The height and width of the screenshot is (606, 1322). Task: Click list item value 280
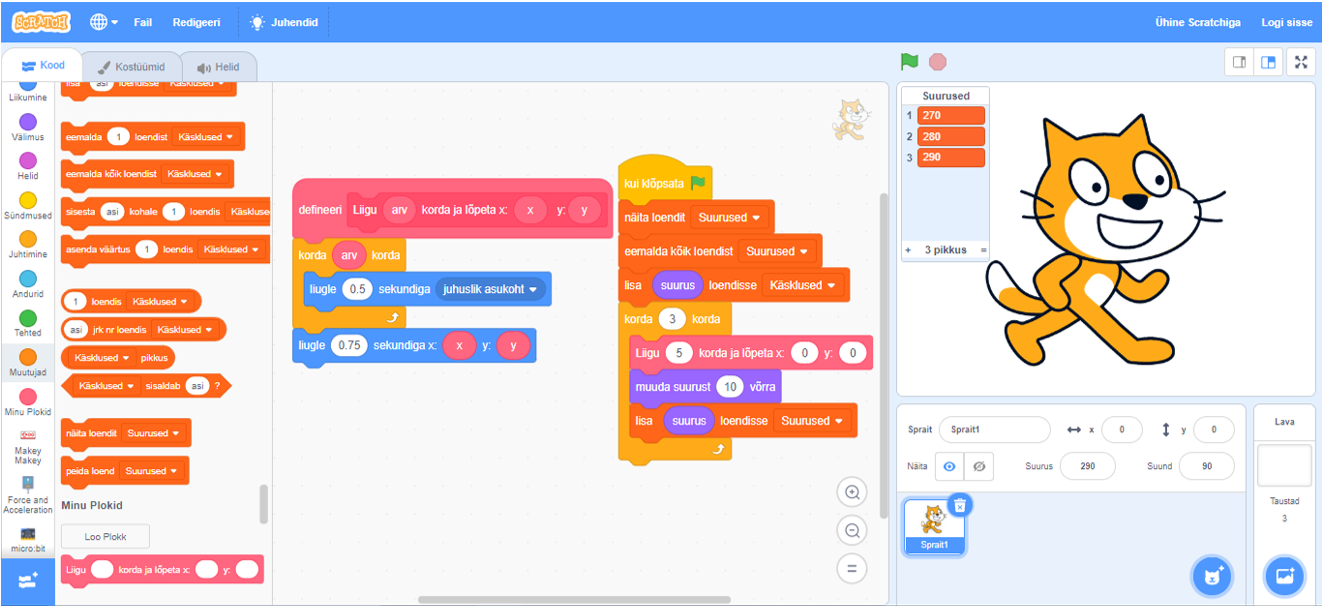coord(951,136)
